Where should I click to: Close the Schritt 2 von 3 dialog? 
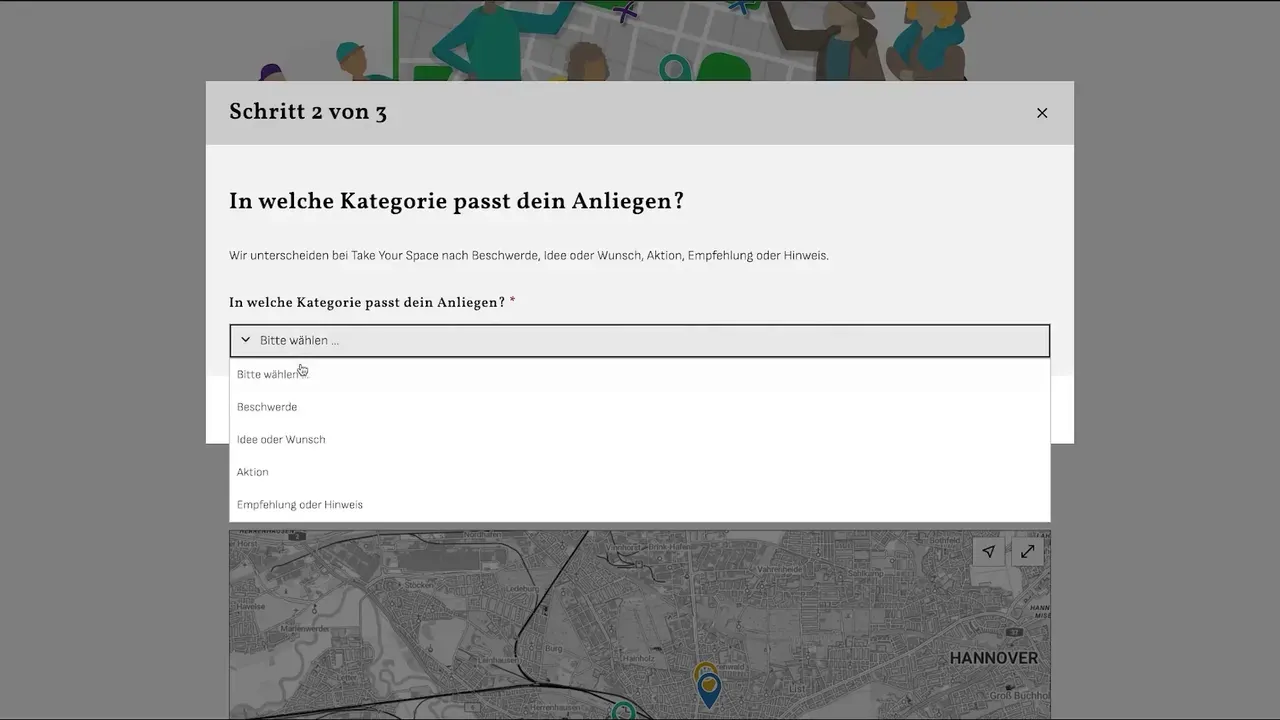(1042, 113)
